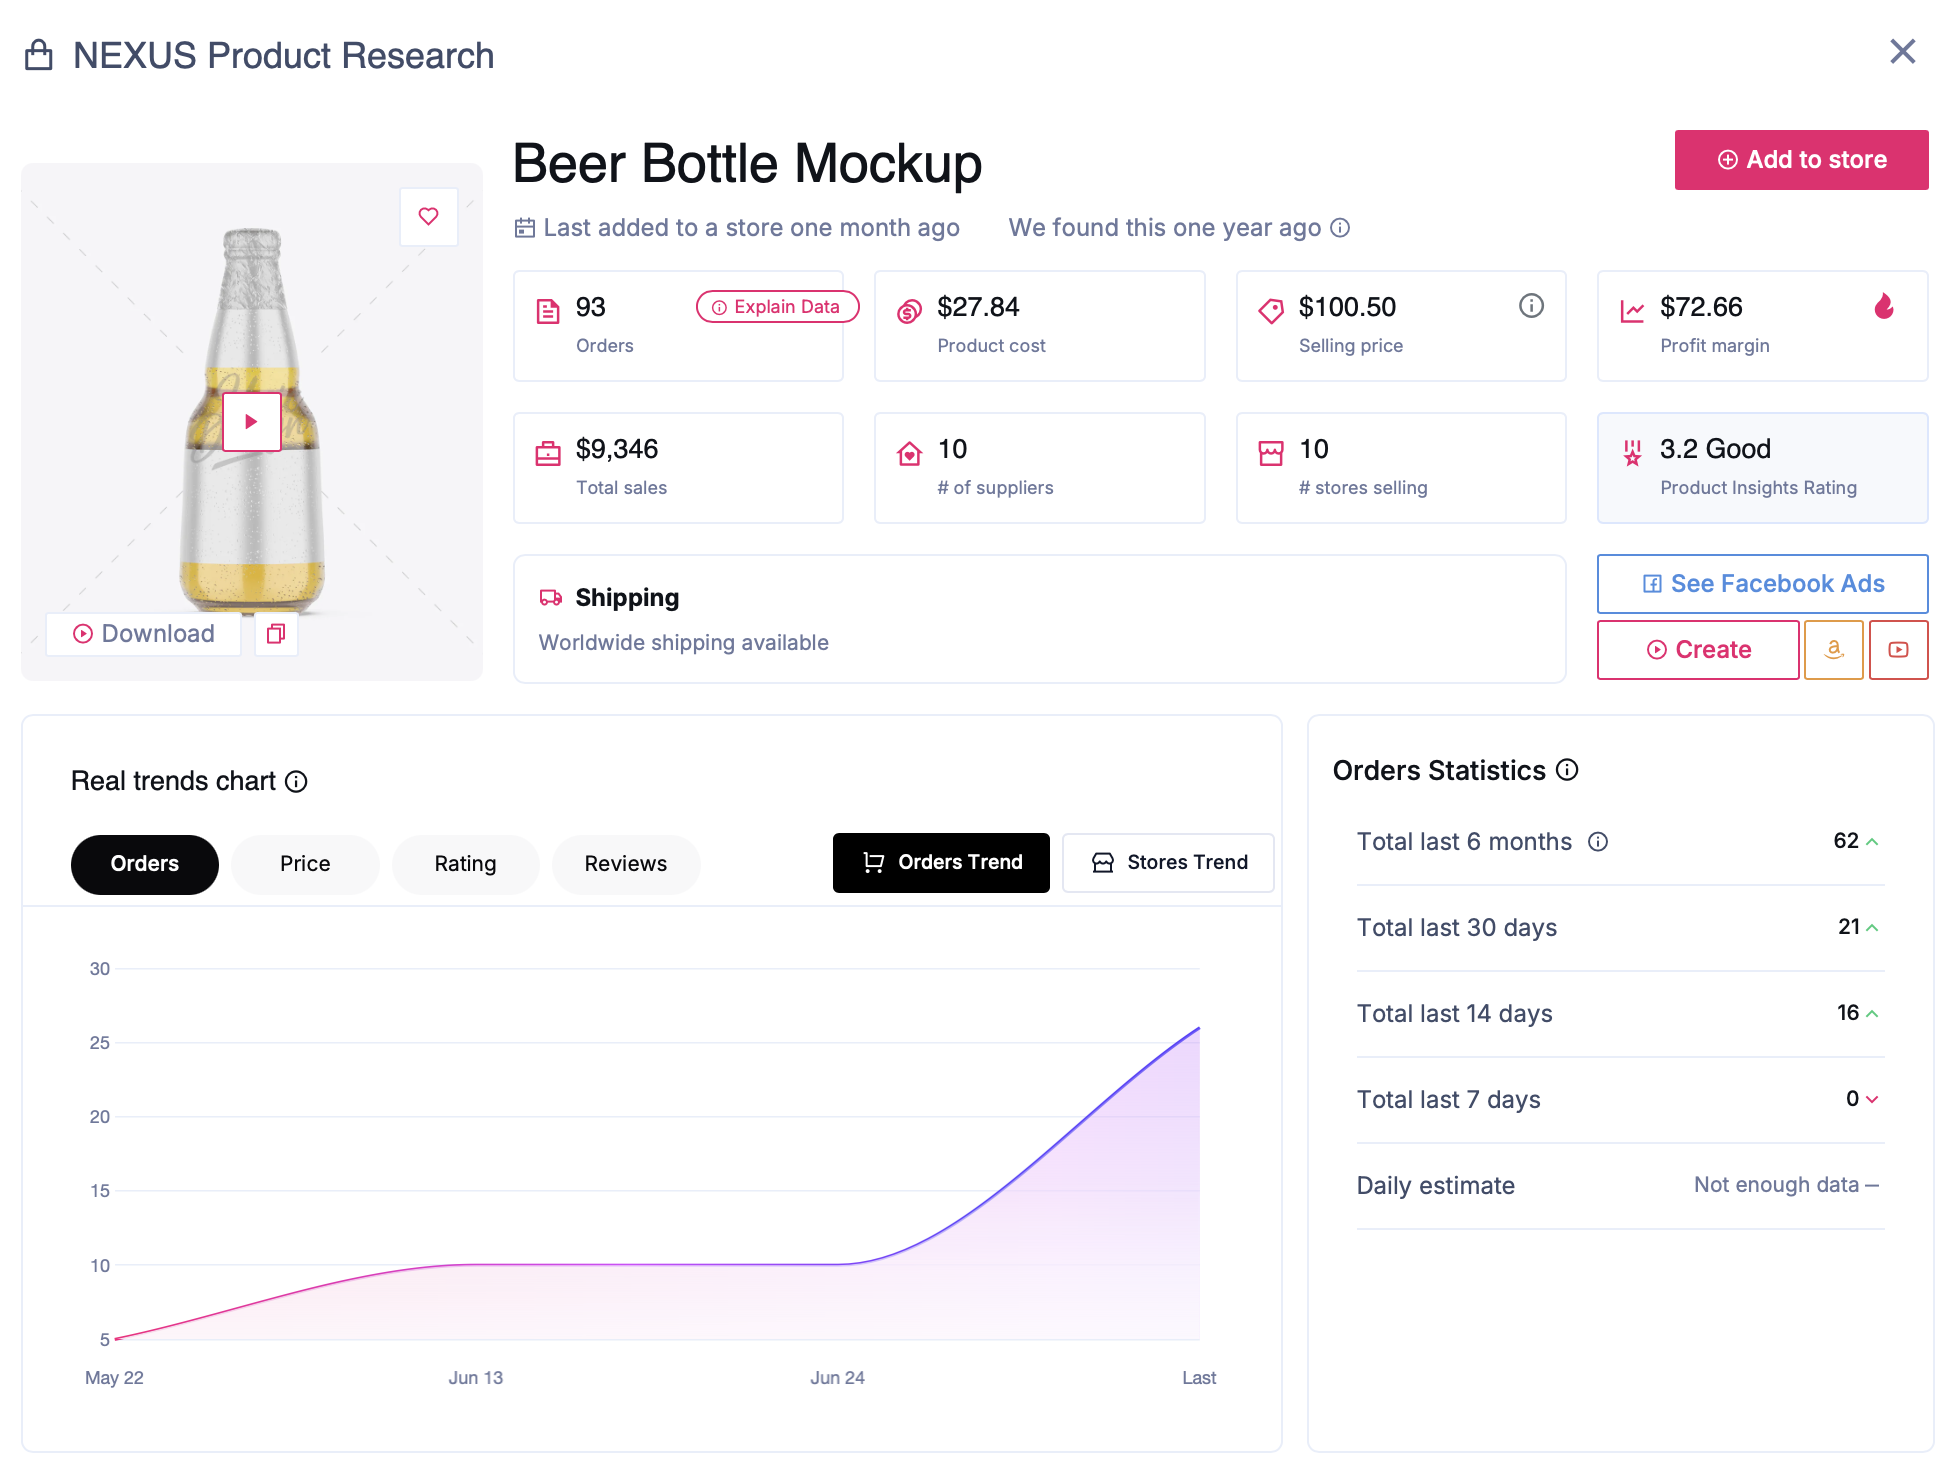Click the suppliers house icon
The height and width of the screenshot is (1460, 1952).
(909, 454)
